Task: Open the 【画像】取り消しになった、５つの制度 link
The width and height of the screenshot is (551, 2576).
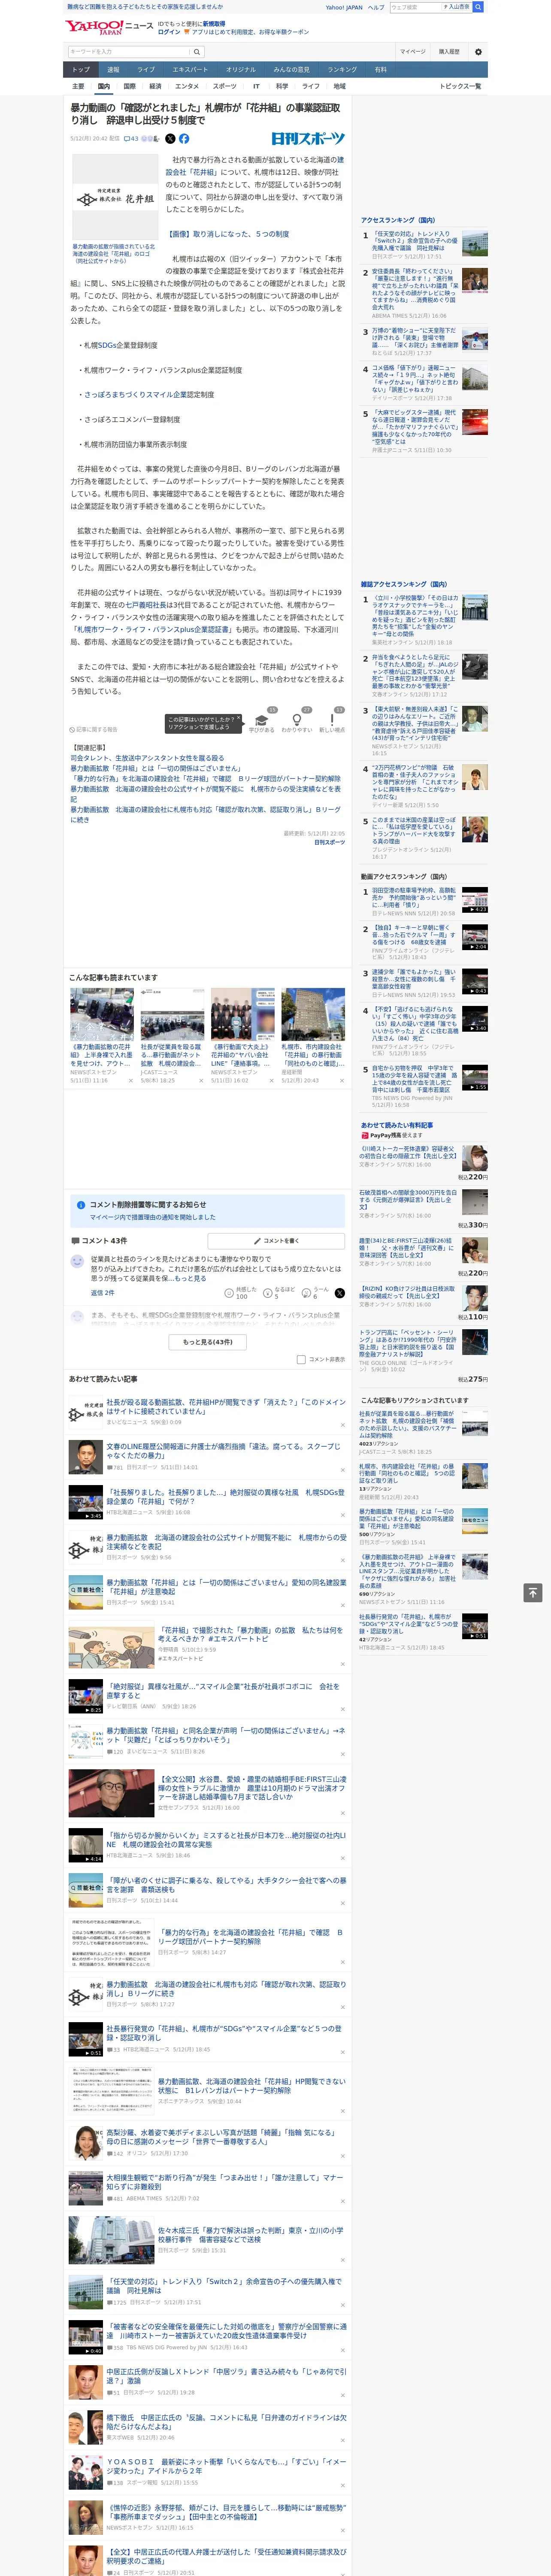Action: [x=227, y=234]
